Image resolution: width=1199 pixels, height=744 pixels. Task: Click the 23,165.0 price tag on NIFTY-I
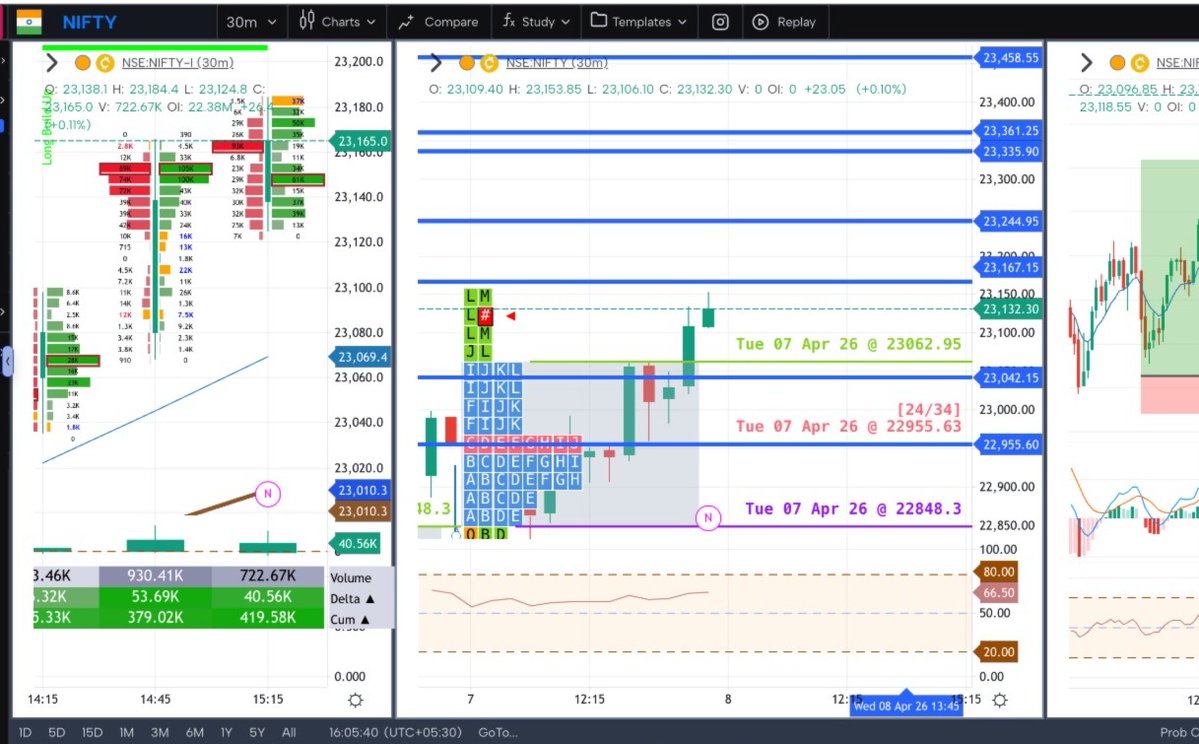click(x=361, y=141)
